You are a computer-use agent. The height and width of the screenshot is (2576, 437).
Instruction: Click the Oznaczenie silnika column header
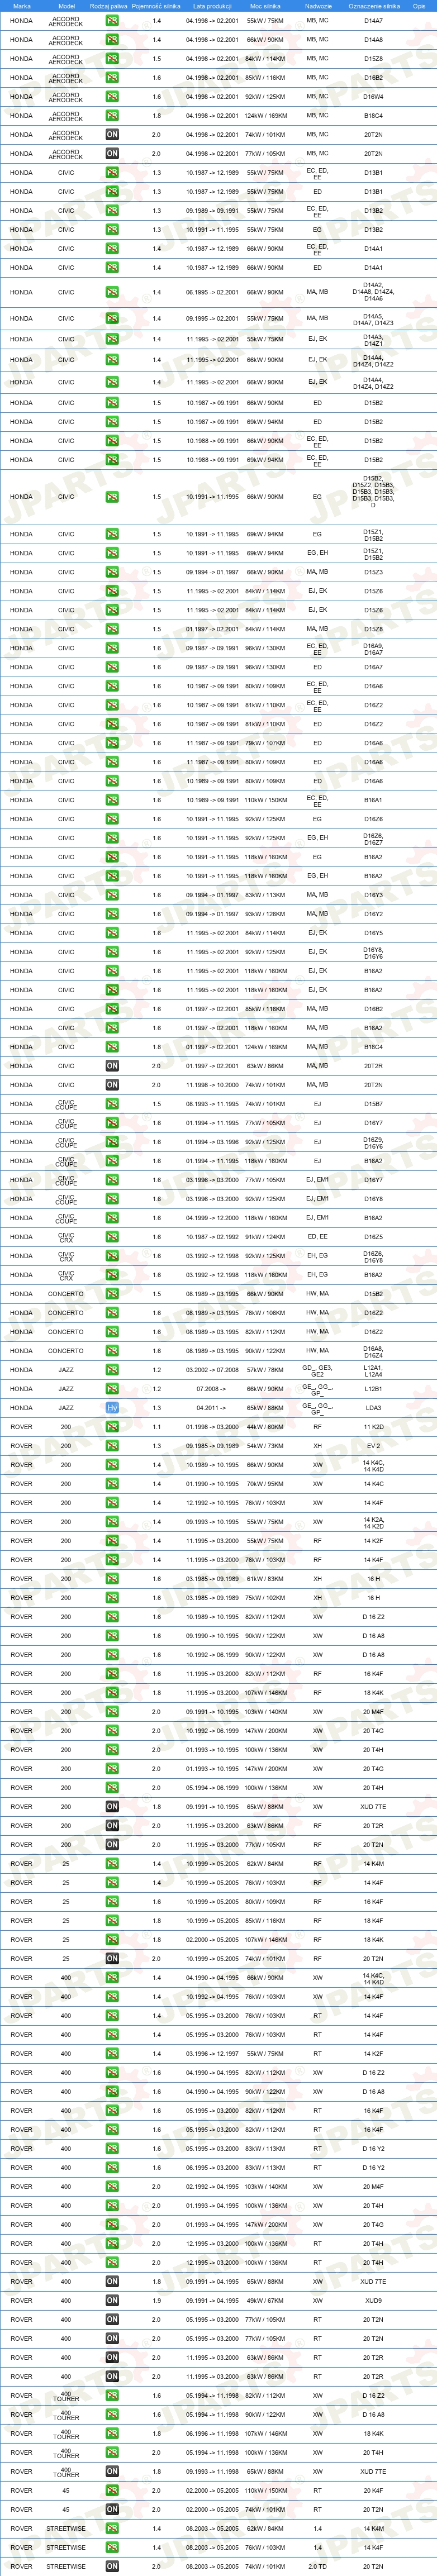pyautogui.click(x=373, y=6)
